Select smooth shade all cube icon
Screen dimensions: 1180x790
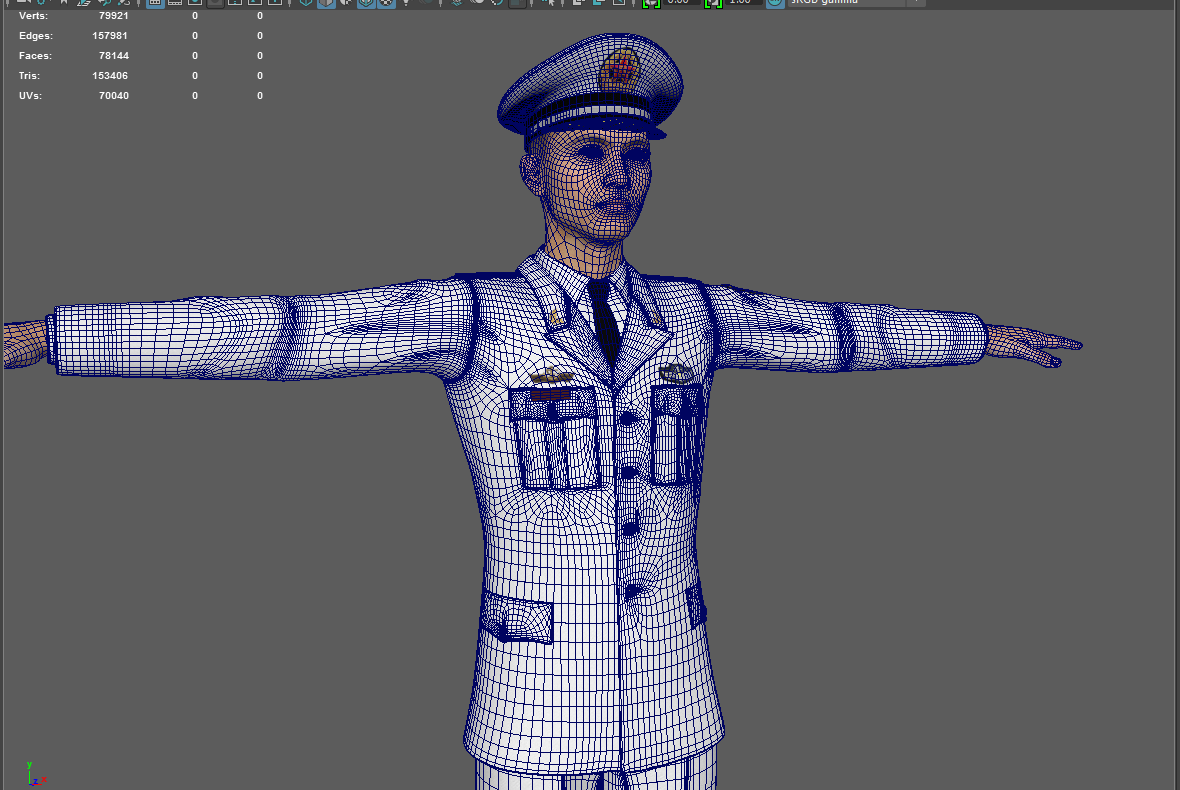[326, 3]
